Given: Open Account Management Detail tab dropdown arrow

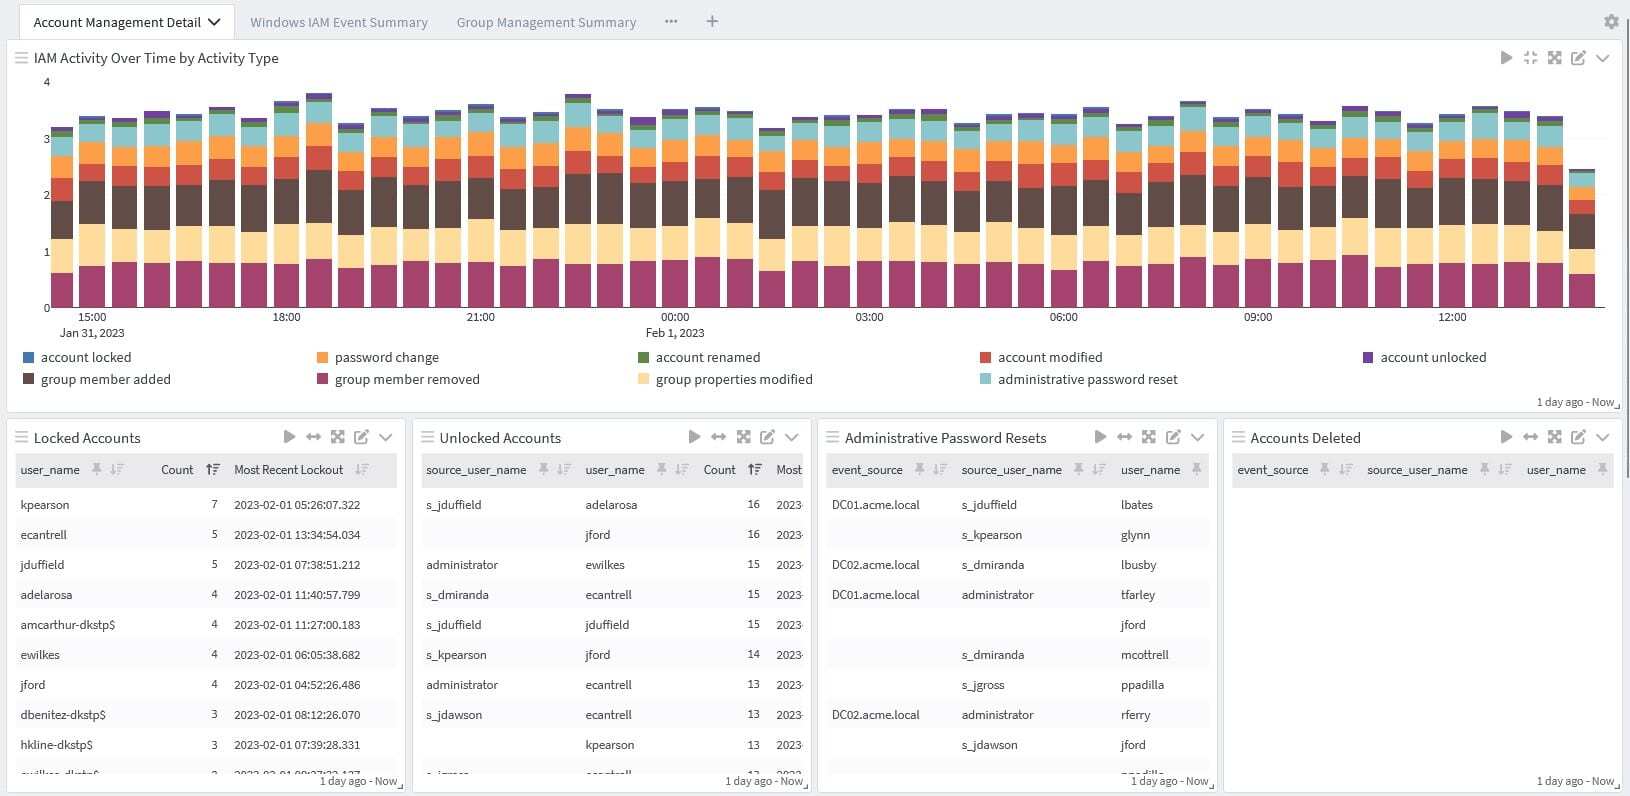Looking at the screenshot, I should (x=214, y=22).
